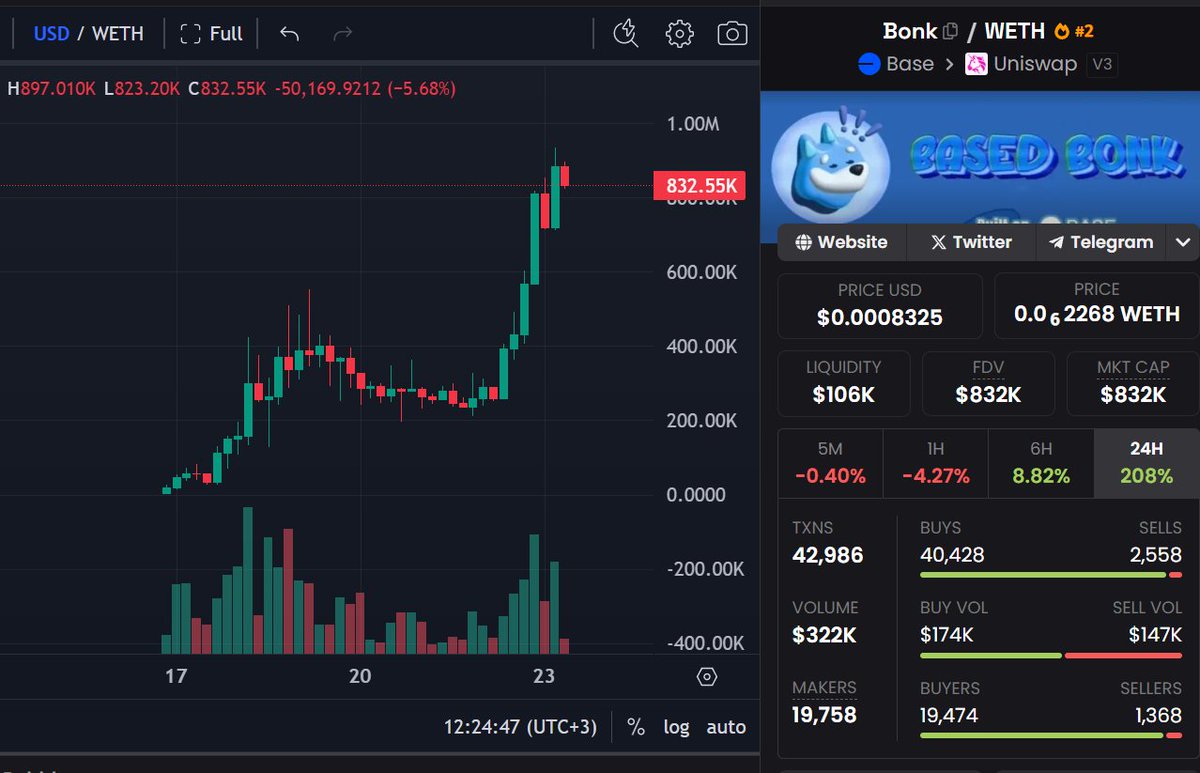Click the LIQUIDITY $106K box
Viewport: 1200px width, 773px height.
click(x=844, y=383)
